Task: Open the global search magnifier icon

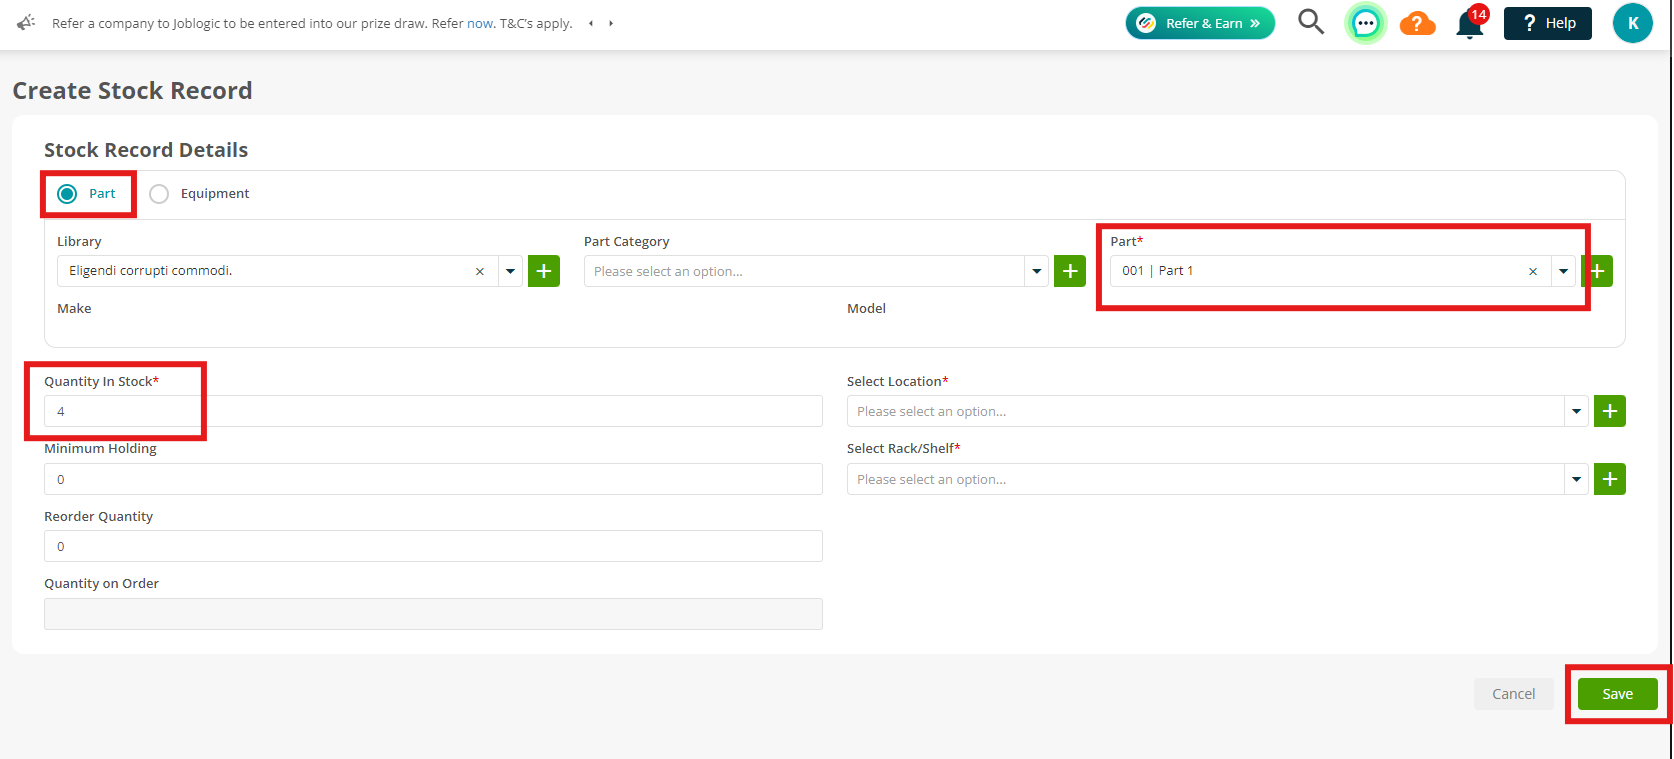Action: click(1311, 22)
